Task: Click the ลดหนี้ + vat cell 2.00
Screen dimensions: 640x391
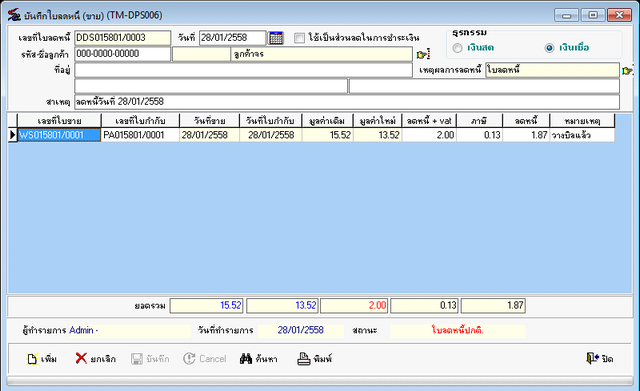Action: pos(429,135)
